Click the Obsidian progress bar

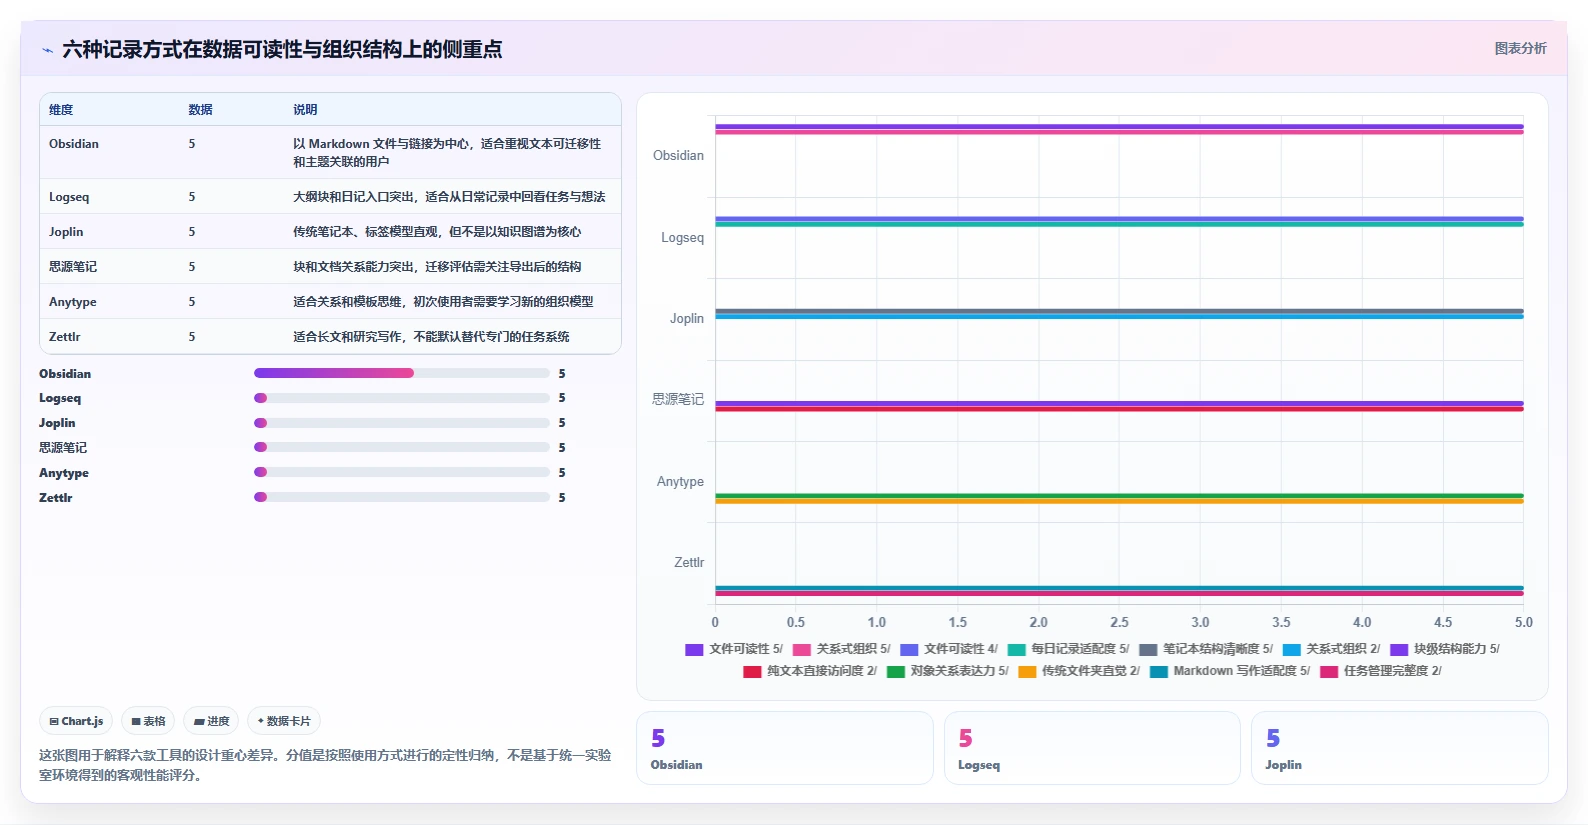pos(402,373)
